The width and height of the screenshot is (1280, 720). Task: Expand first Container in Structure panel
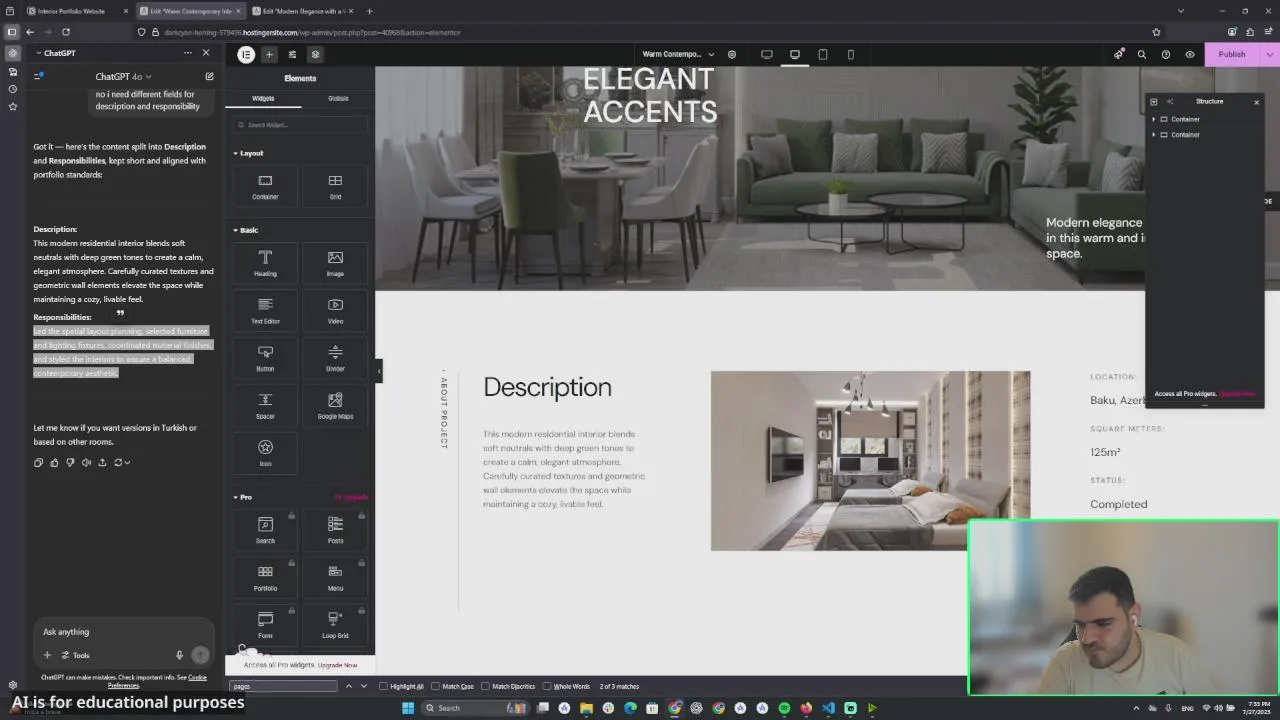1154,119
